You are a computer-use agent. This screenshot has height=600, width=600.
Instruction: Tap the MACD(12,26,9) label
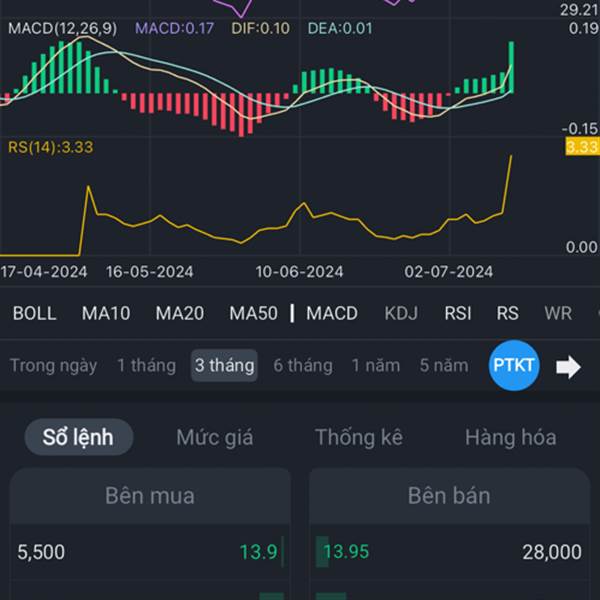62,28
